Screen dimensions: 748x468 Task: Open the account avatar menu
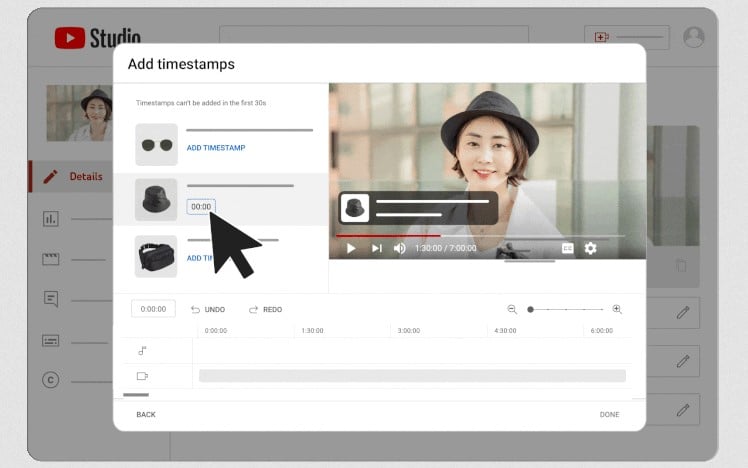tap(694, 37)
